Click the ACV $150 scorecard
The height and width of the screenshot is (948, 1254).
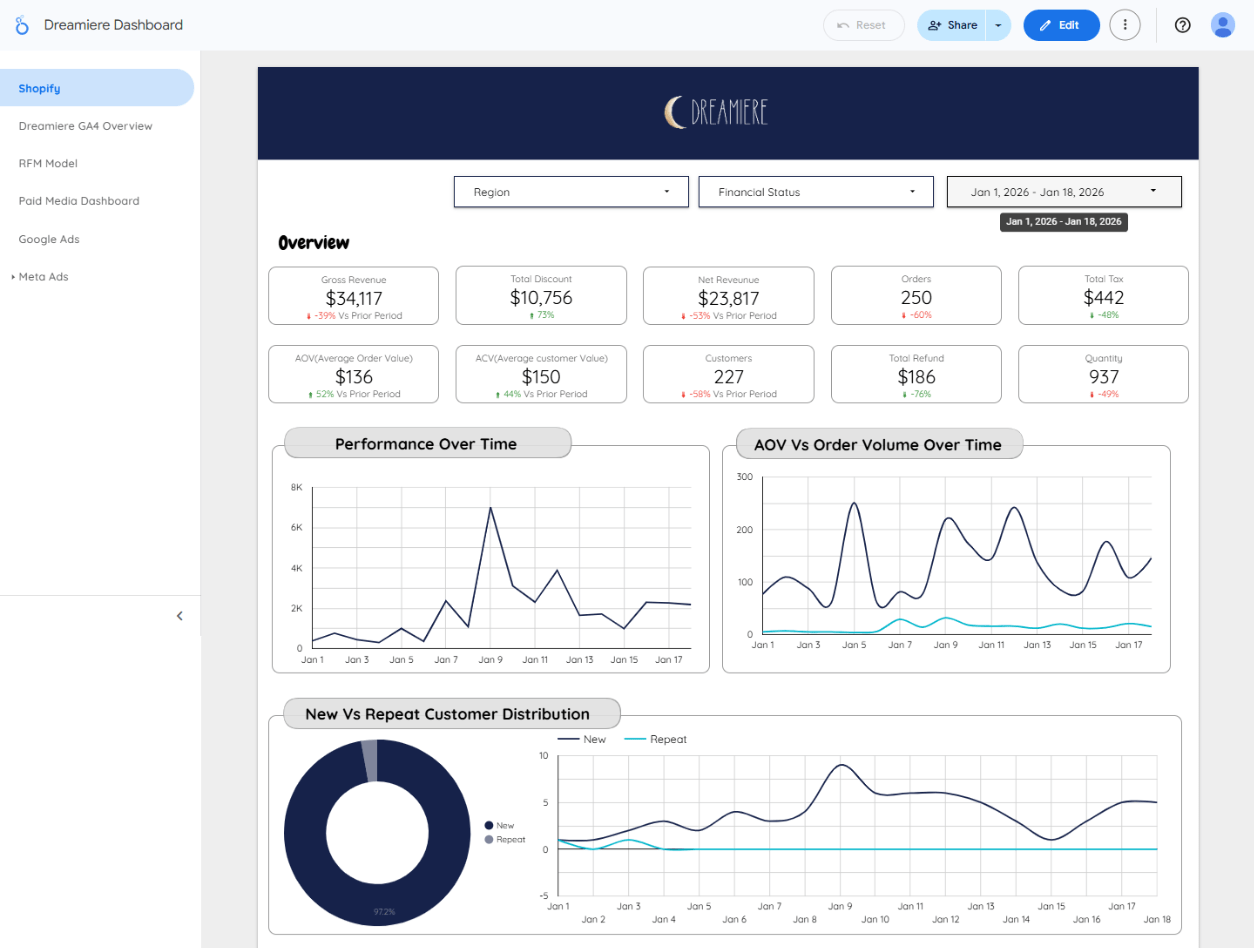(x=541, y=374)
